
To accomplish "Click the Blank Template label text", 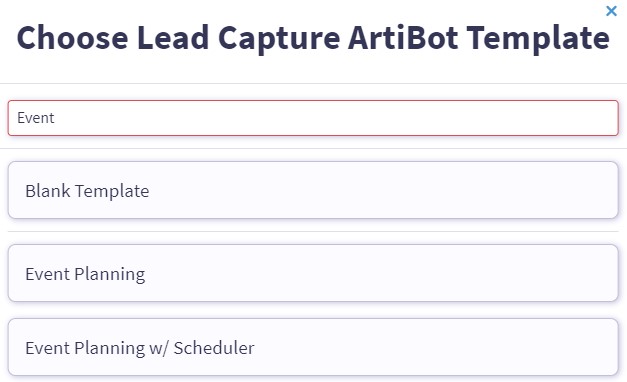I will click(87, 191).
